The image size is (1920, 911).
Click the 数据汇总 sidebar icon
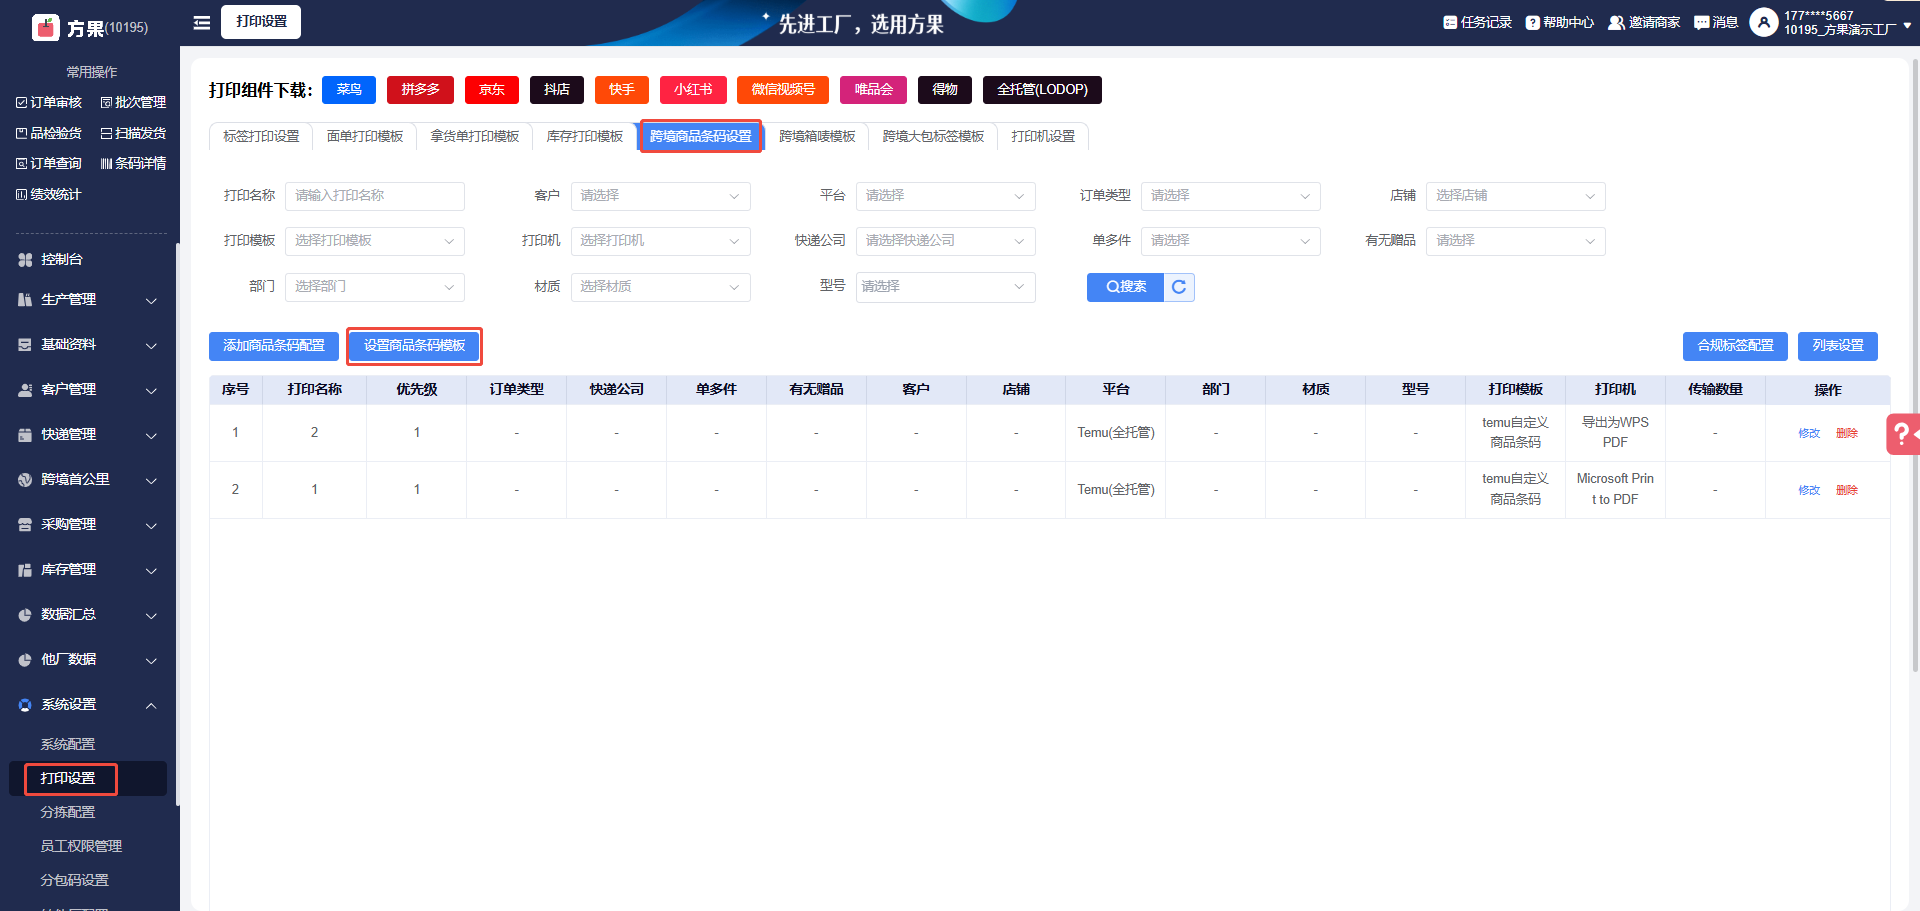click(25, 614)
